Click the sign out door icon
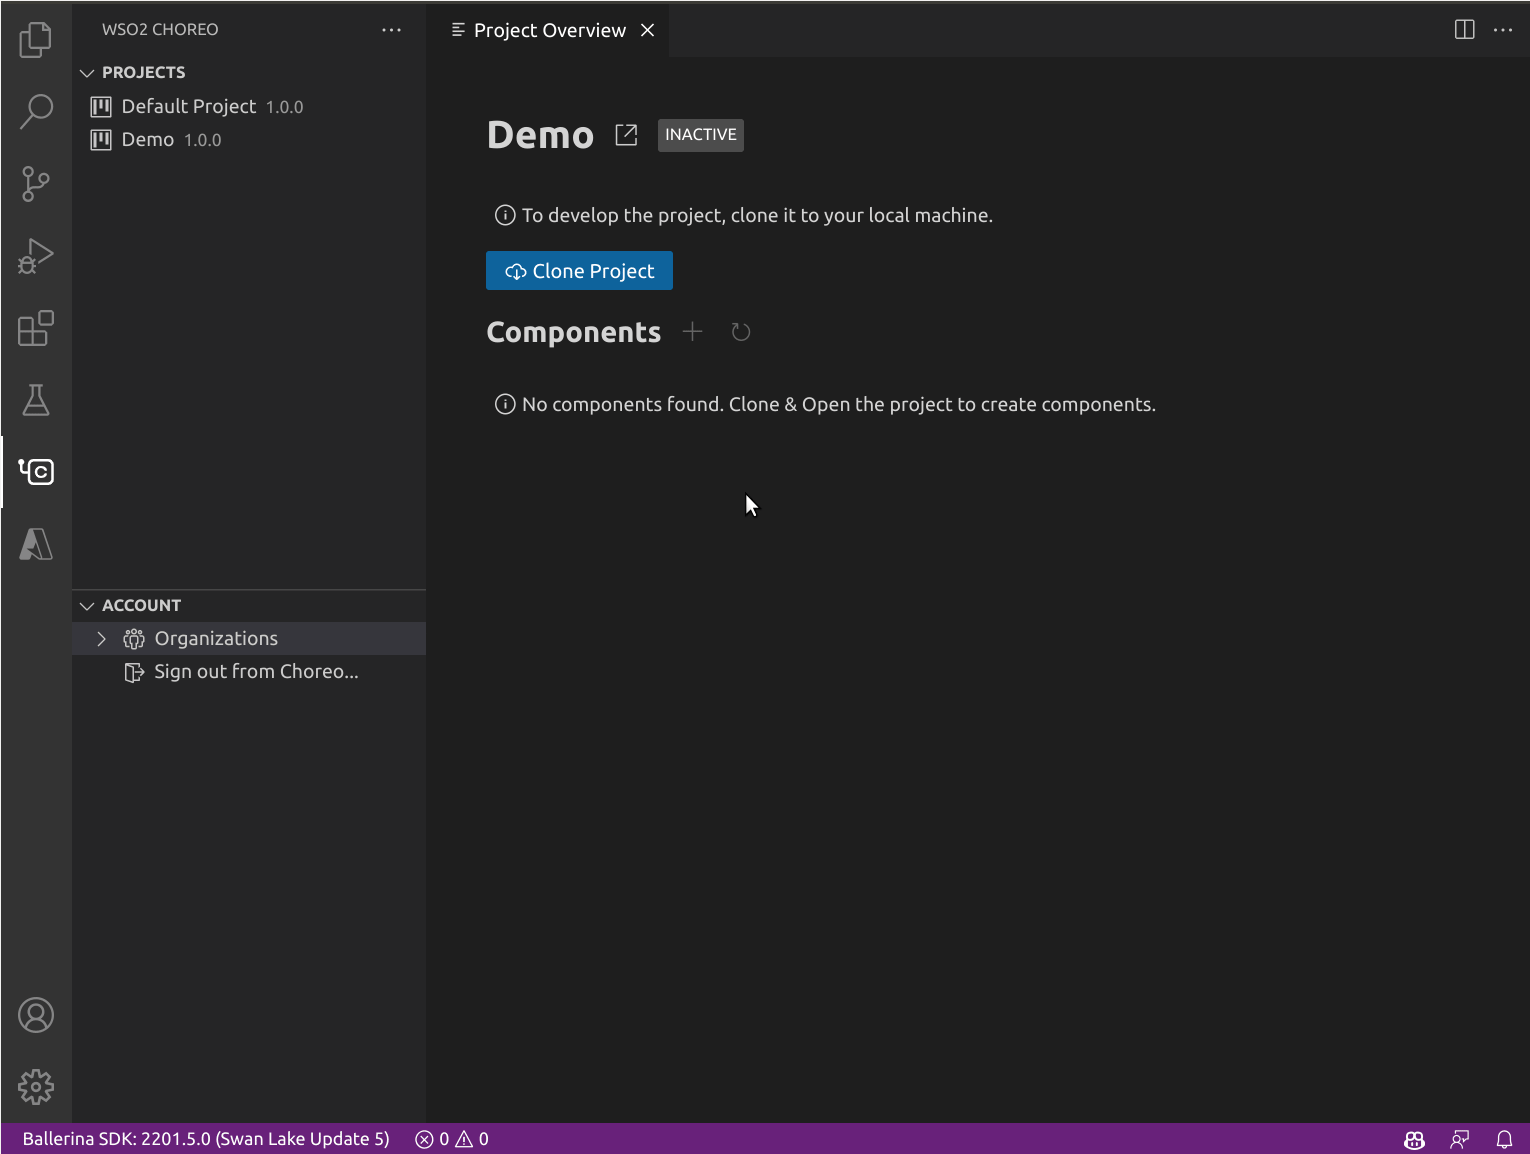 [x=134, y=672]
